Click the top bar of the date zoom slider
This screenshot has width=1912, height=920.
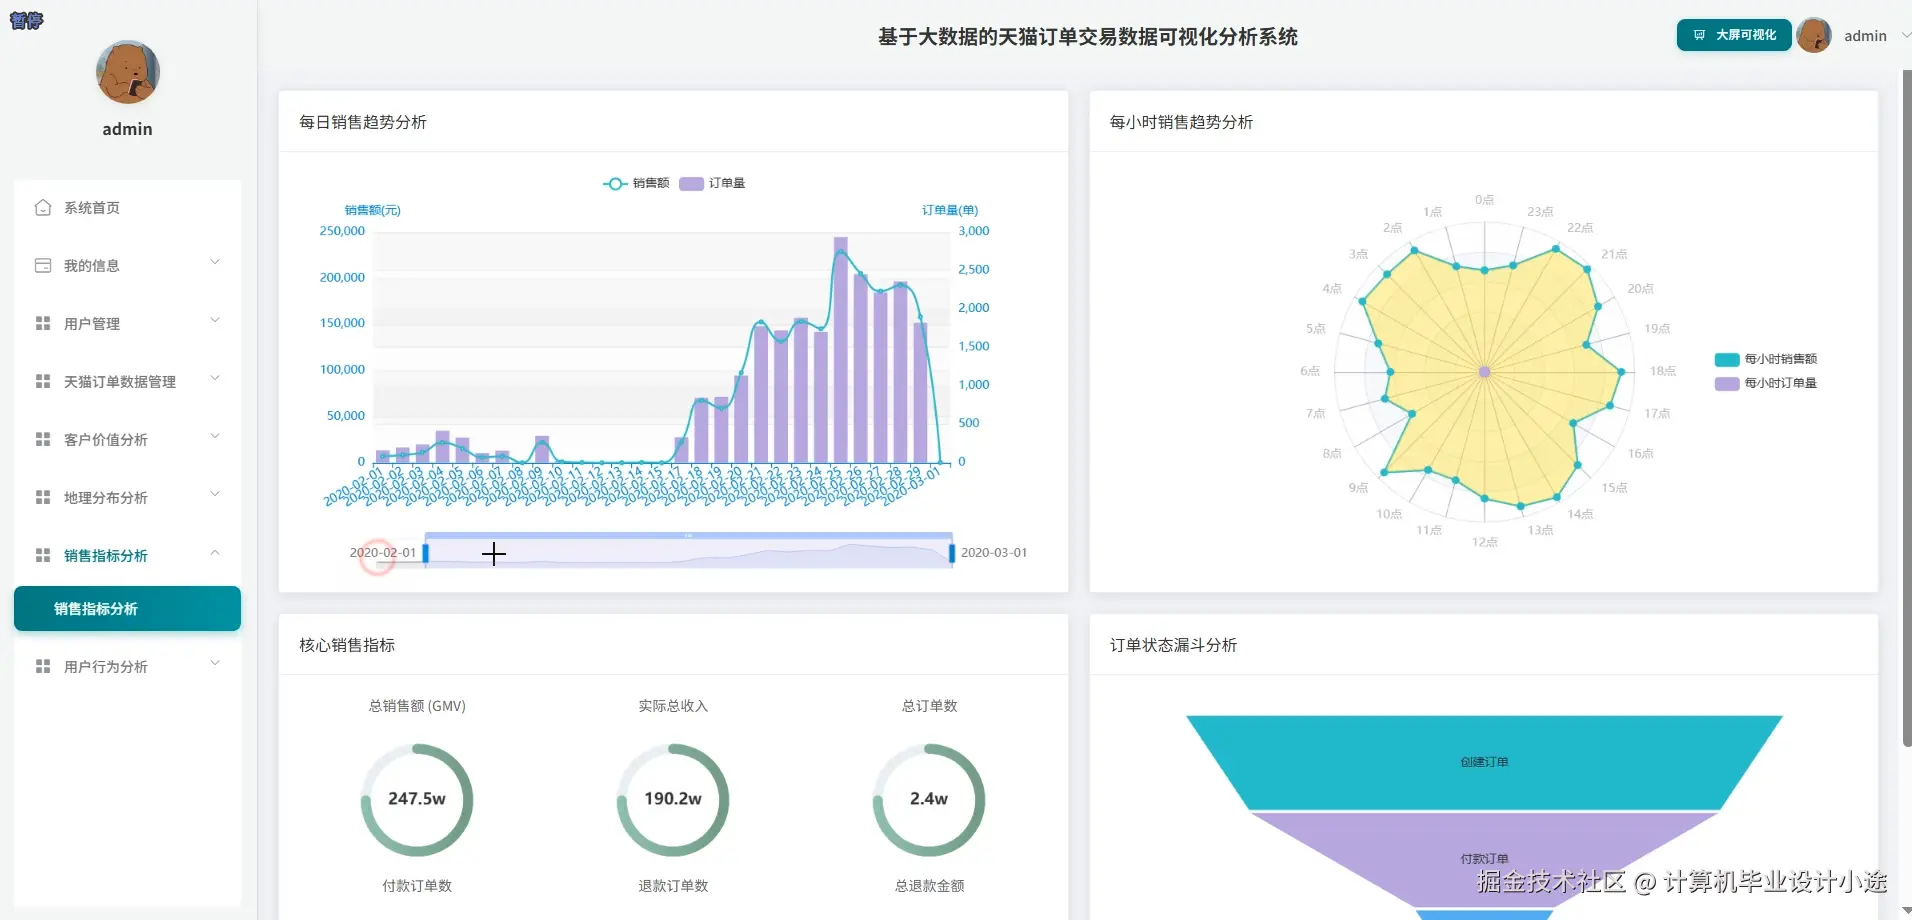(x=689, y=536)
